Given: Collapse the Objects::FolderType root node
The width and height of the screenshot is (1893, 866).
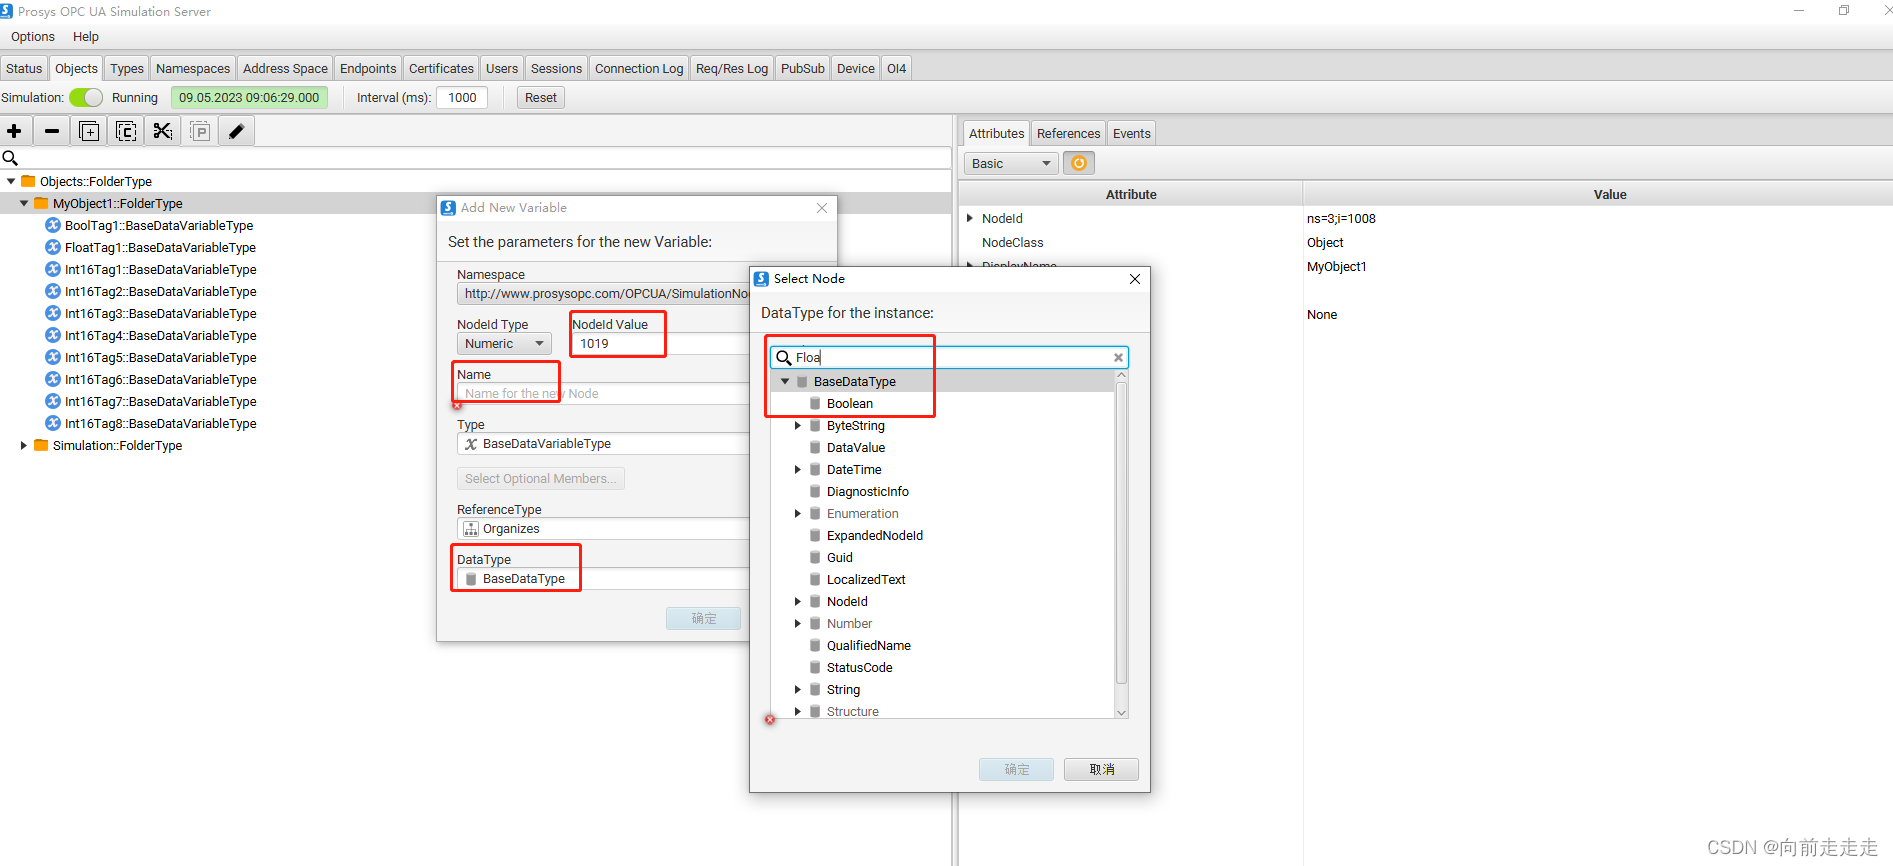Looking at the screenshot, I should click(11, 181).
